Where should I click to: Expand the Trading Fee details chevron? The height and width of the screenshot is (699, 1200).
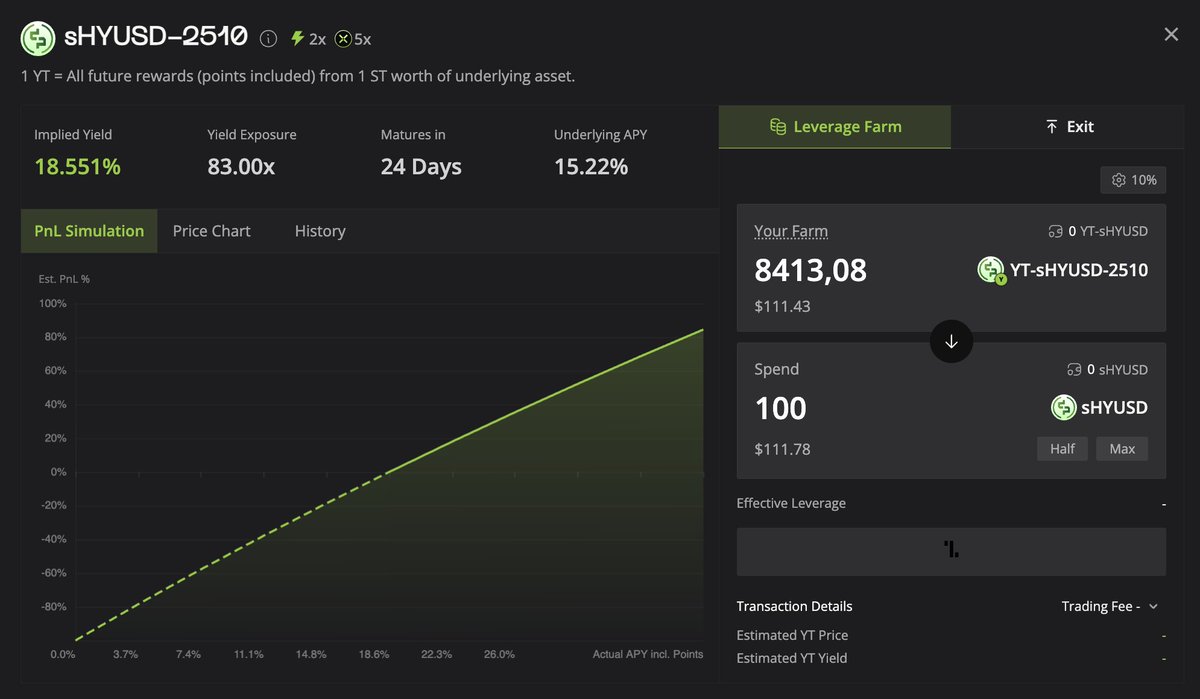coord(1153,607)
